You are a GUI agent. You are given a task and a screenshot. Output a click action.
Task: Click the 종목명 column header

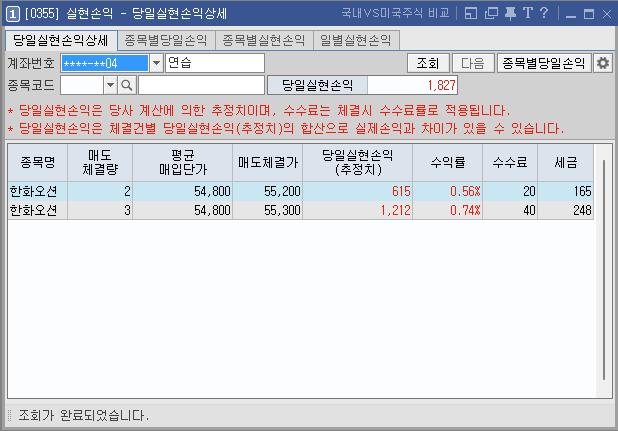coord(38,162)
